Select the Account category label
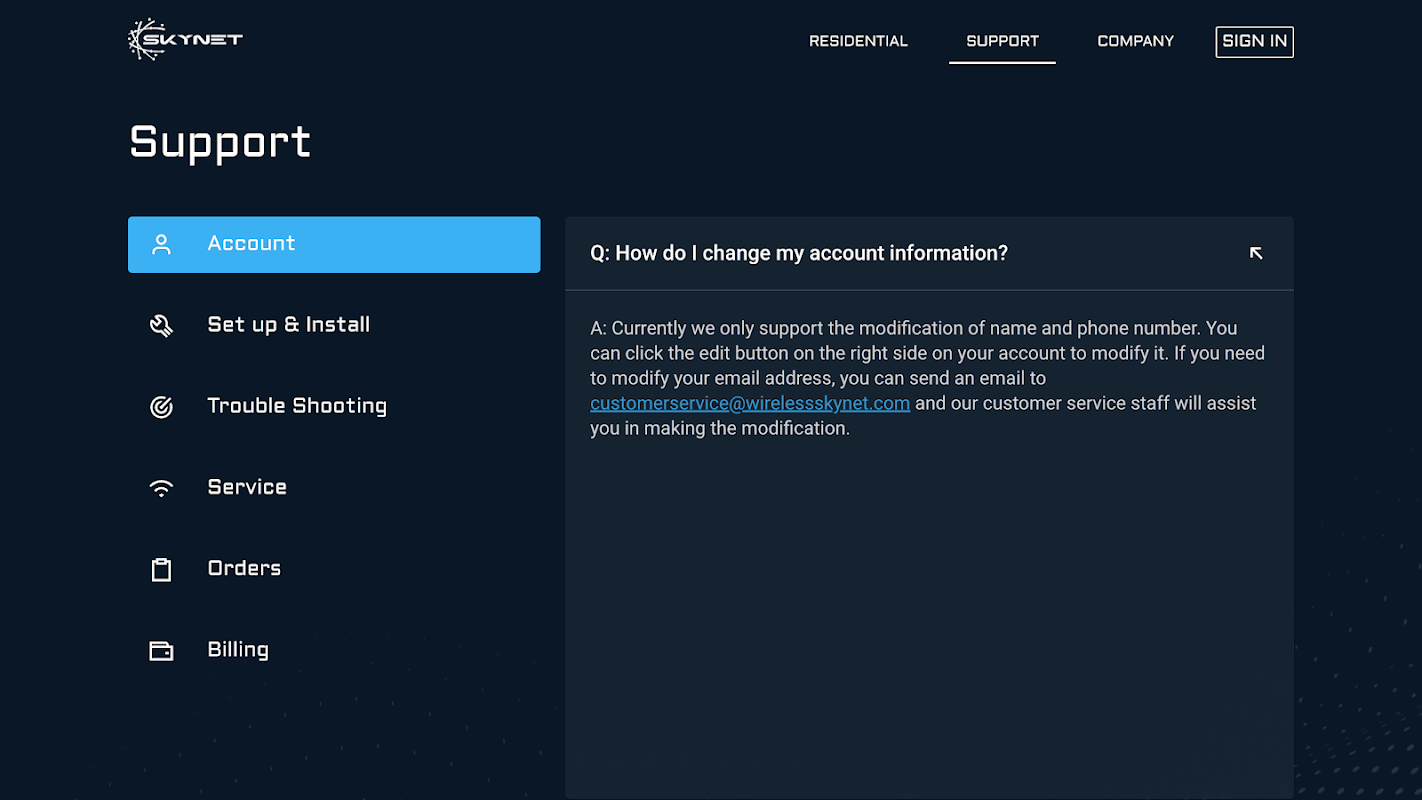Image resolution: width=1422 pixels, height=800 pixels. click(x=251, y=244)
